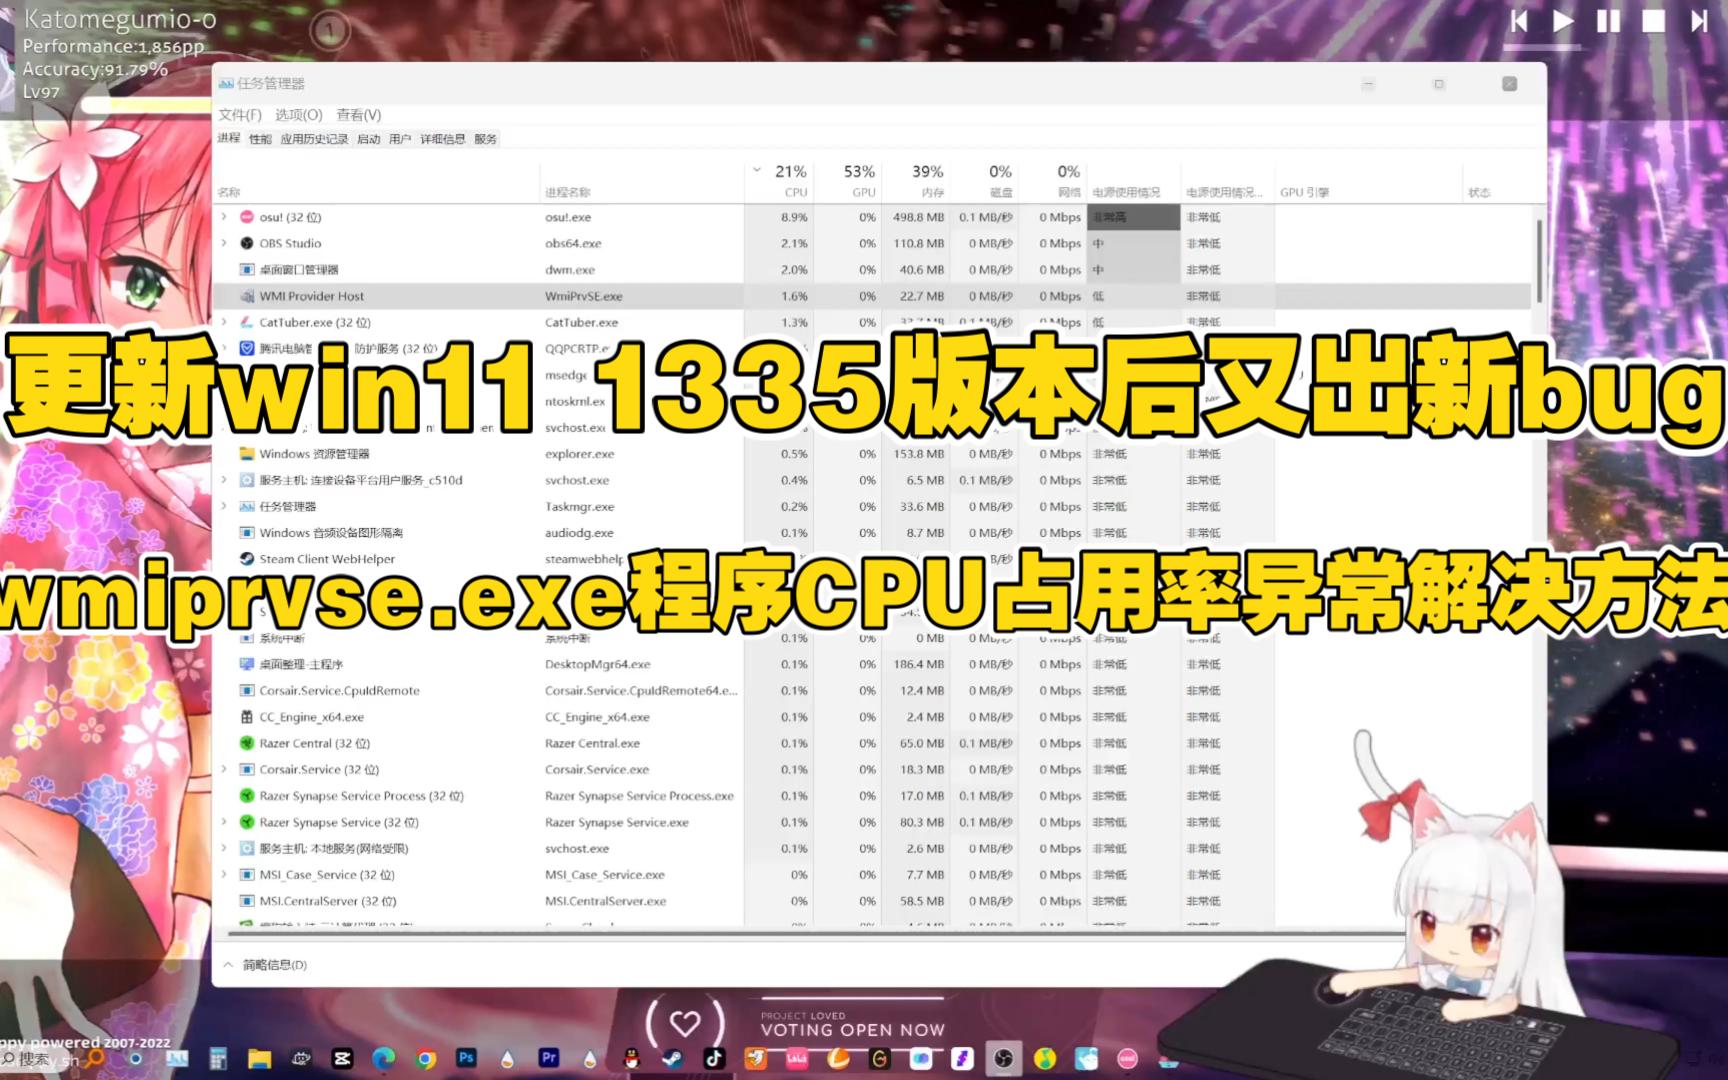Sort processes by CPU column

coord(780,181)
